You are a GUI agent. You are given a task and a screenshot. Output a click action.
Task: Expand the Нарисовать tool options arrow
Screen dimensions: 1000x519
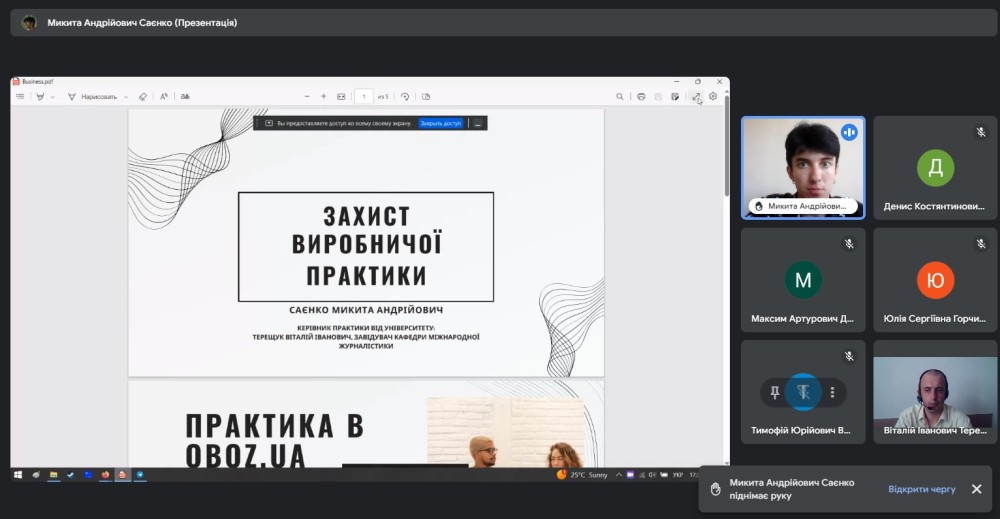click(126, 97)
